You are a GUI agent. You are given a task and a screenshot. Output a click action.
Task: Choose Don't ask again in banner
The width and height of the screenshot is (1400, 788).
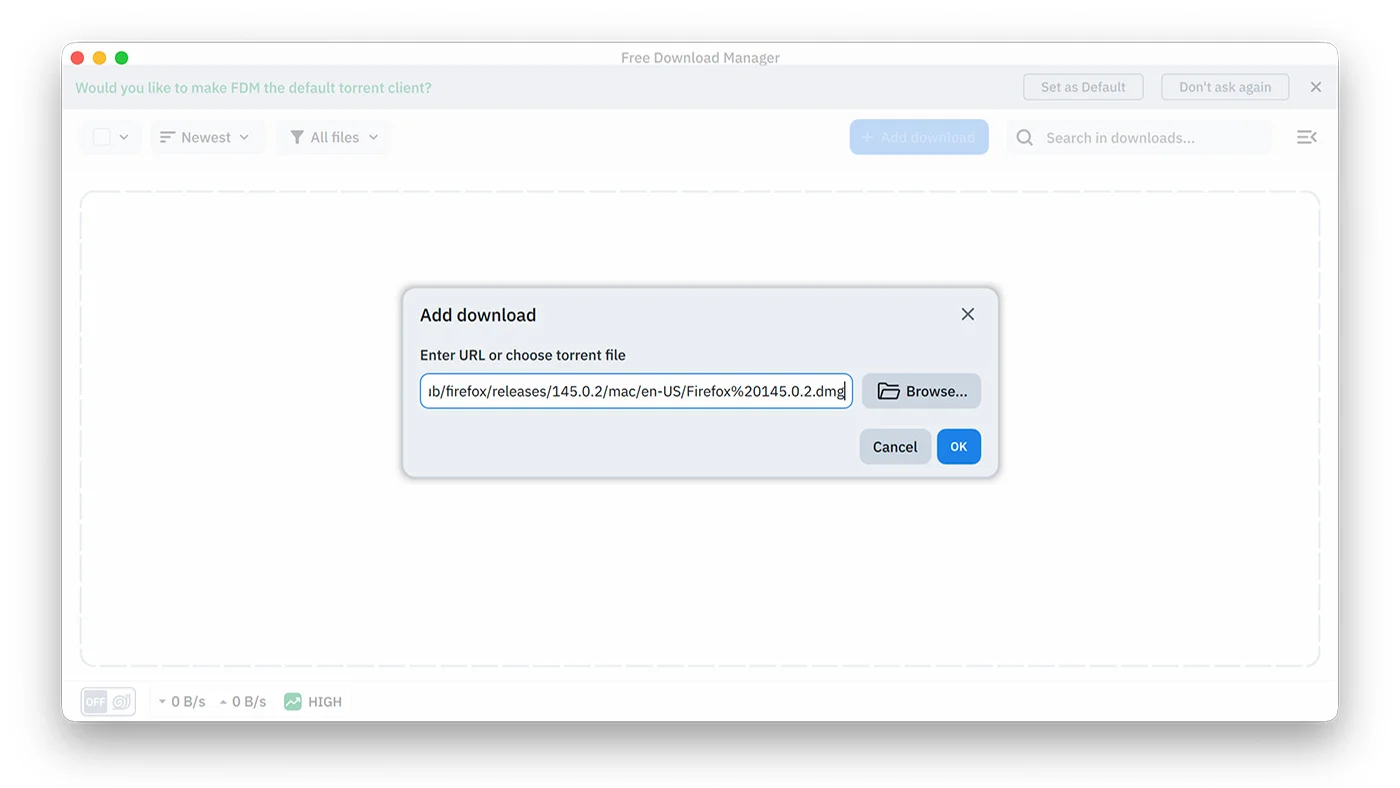1225,87
